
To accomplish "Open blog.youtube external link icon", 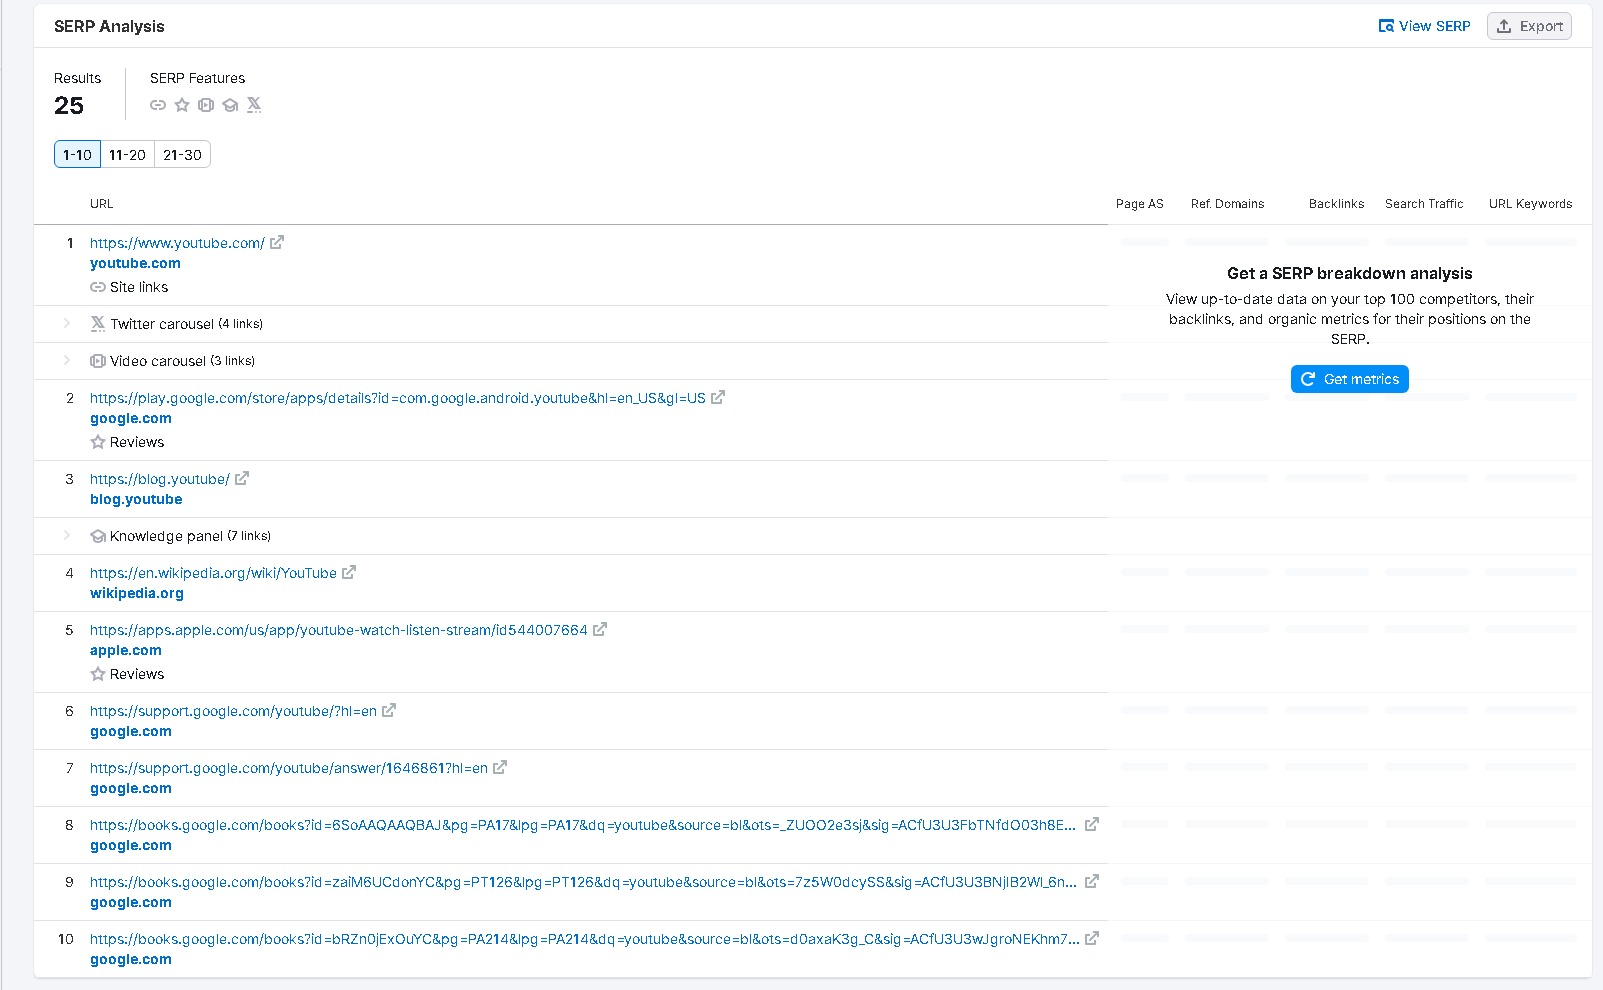I will (x=242, y=478).
